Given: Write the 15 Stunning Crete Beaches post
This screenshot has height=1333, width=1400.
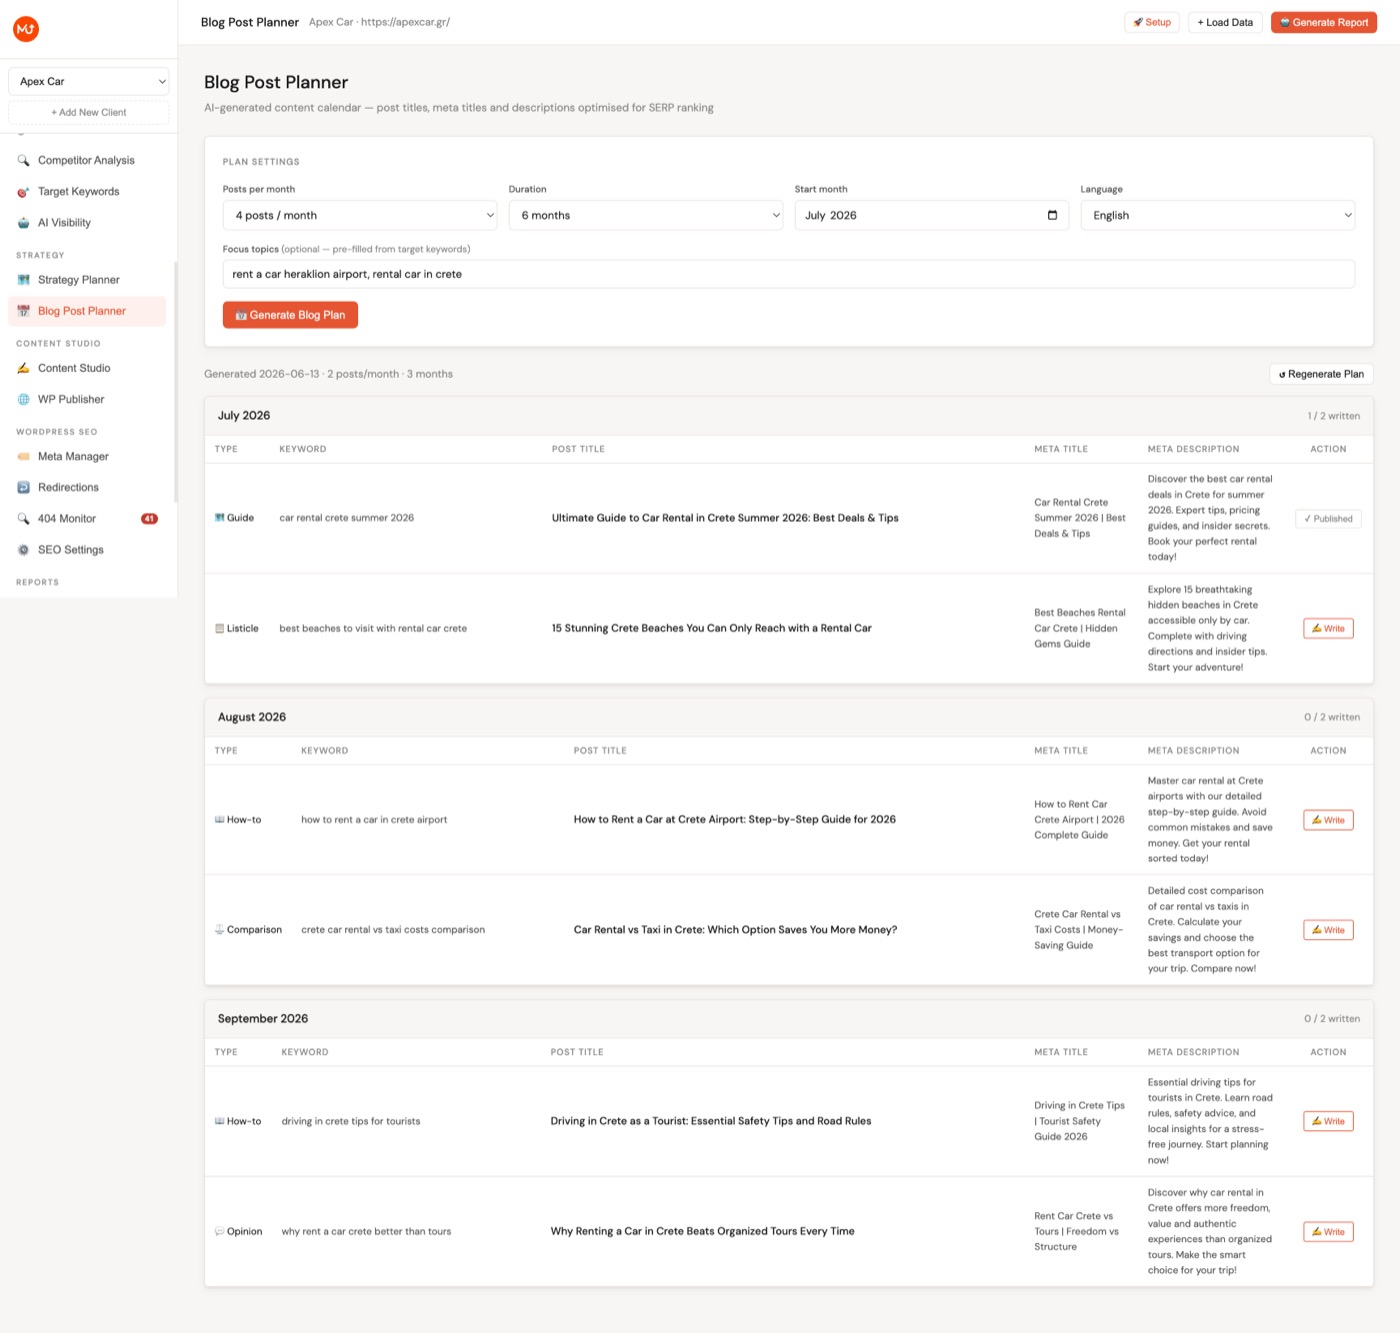Looking at the screenshot, I should coord(1328,629).
